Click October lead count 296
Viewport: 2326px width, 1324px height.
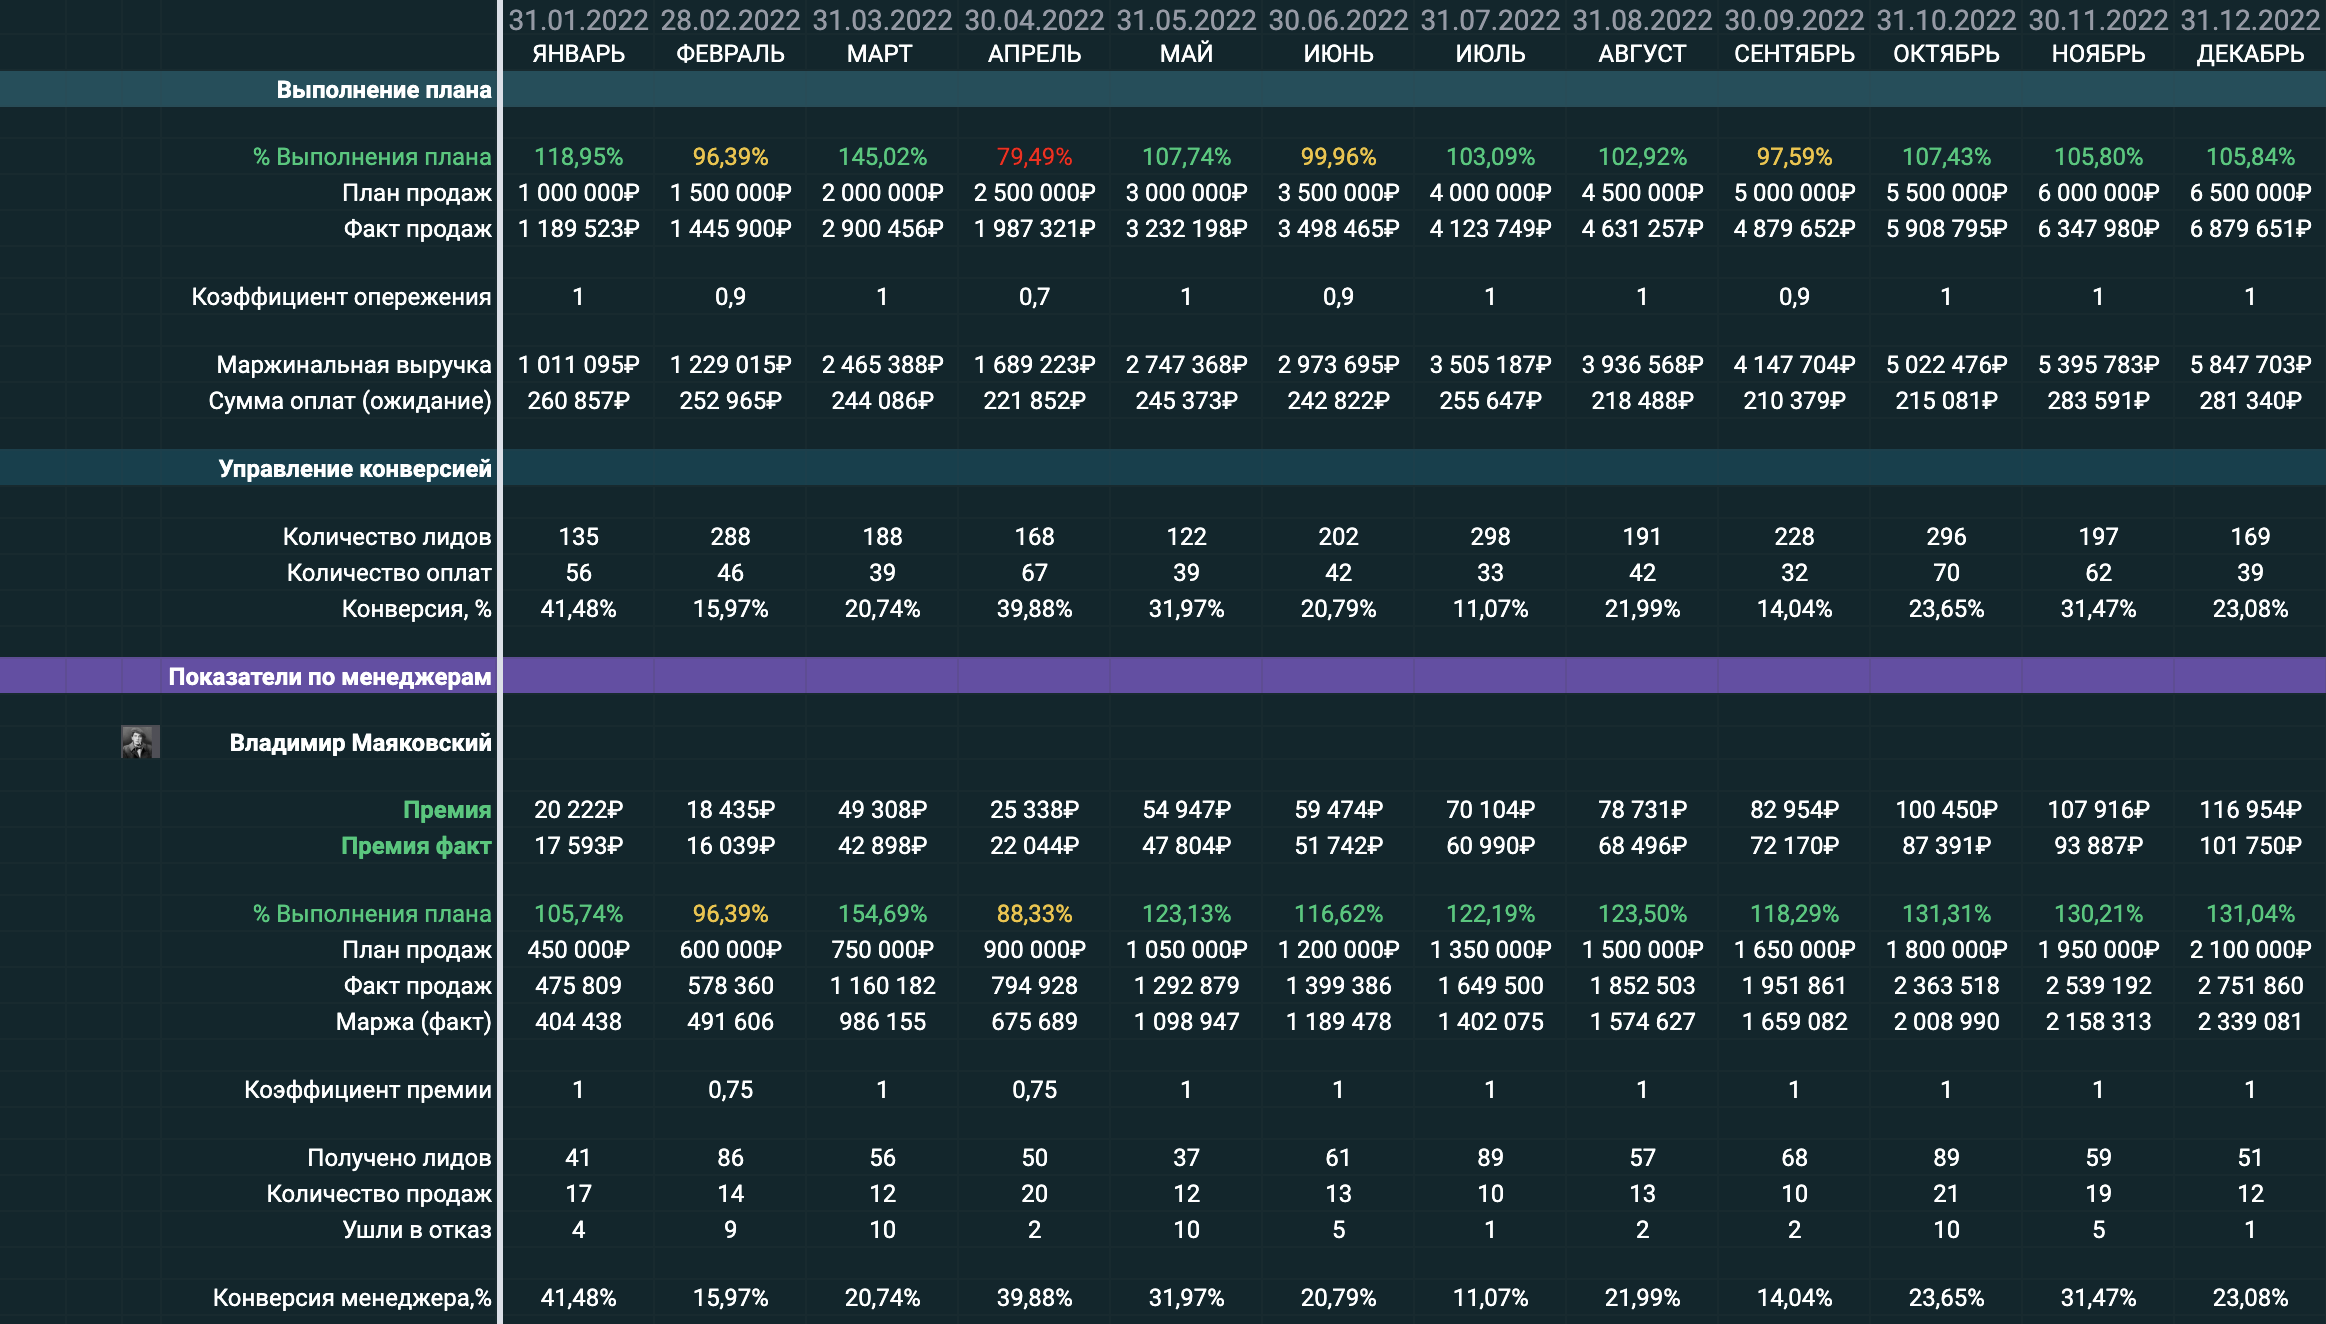tap(1946, 537)
